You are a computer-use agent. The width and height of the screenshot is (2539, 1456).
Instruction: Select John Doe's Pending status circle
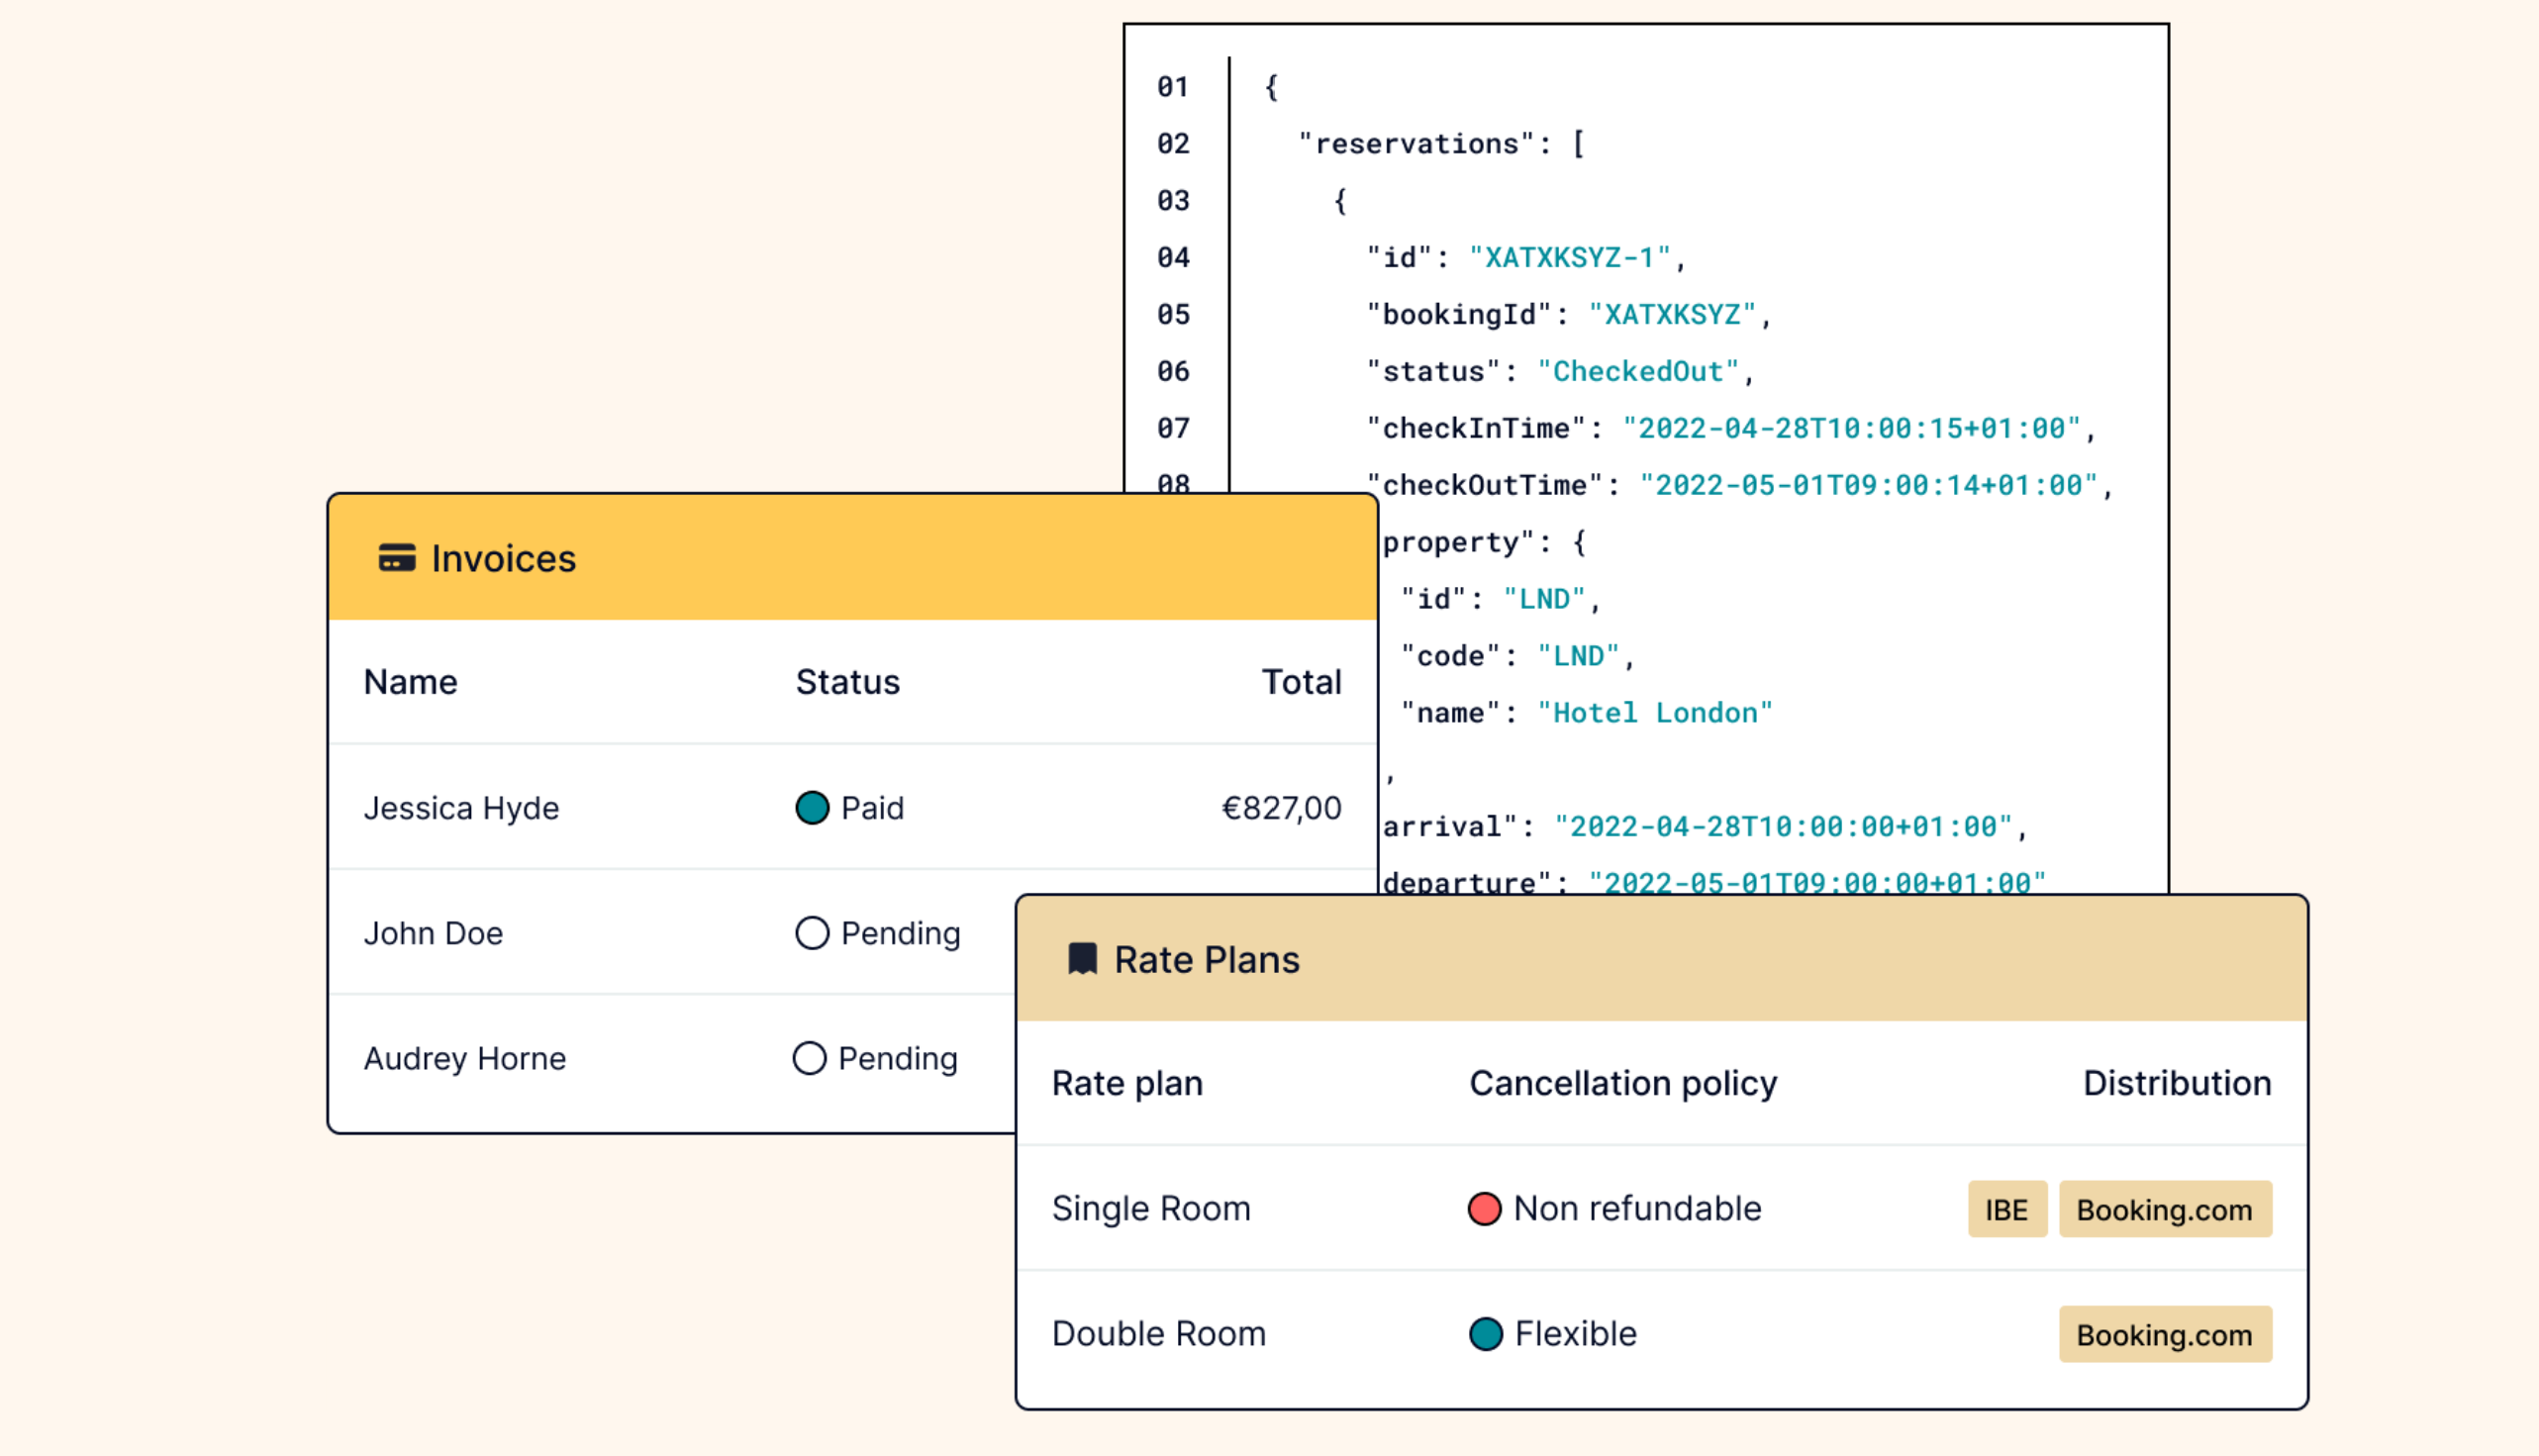812,933
